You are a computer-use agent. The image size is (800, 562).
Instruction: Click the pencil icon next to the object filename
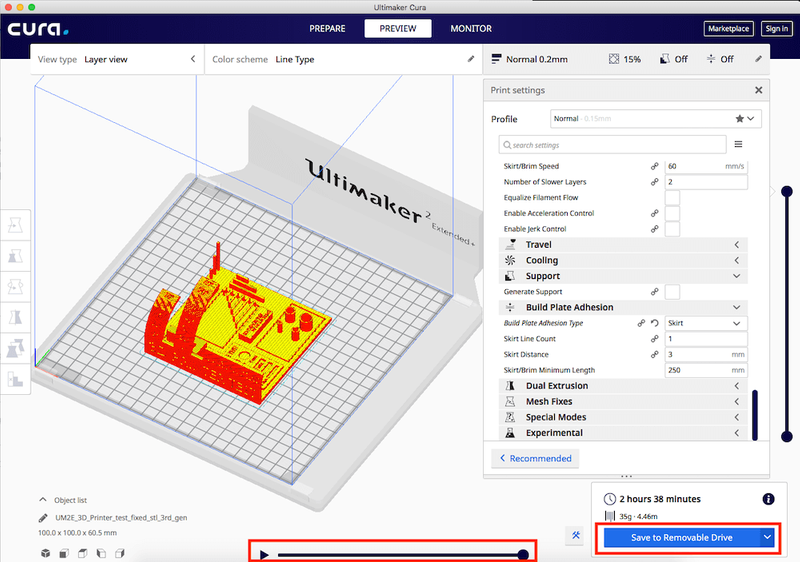pos(43,518)
